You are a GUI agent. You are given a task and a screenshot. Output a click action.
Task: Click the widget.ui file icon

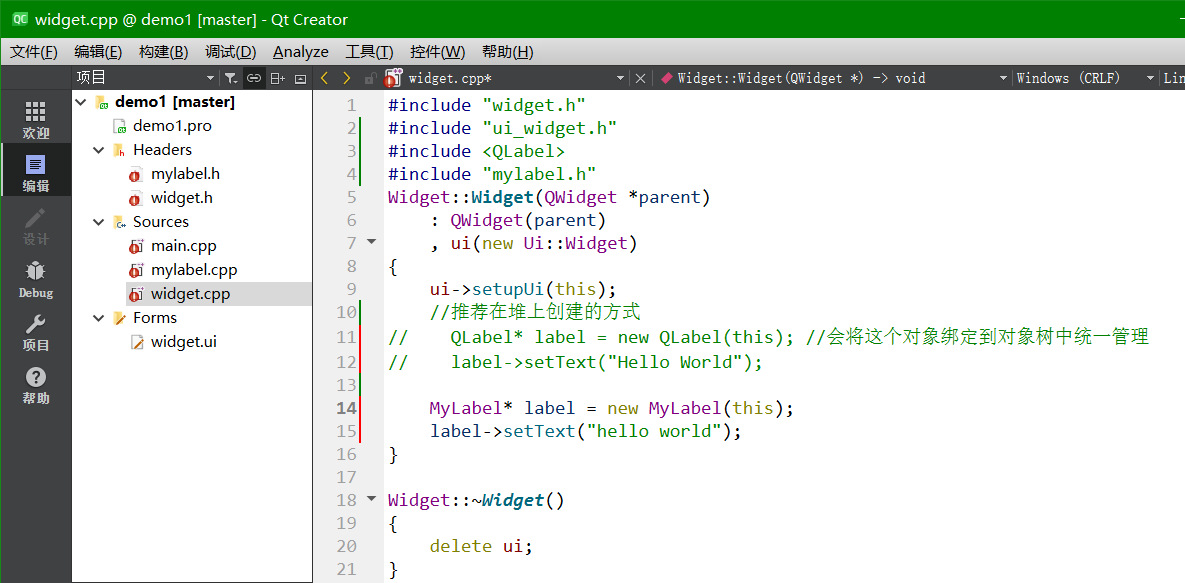click(136, 342)
